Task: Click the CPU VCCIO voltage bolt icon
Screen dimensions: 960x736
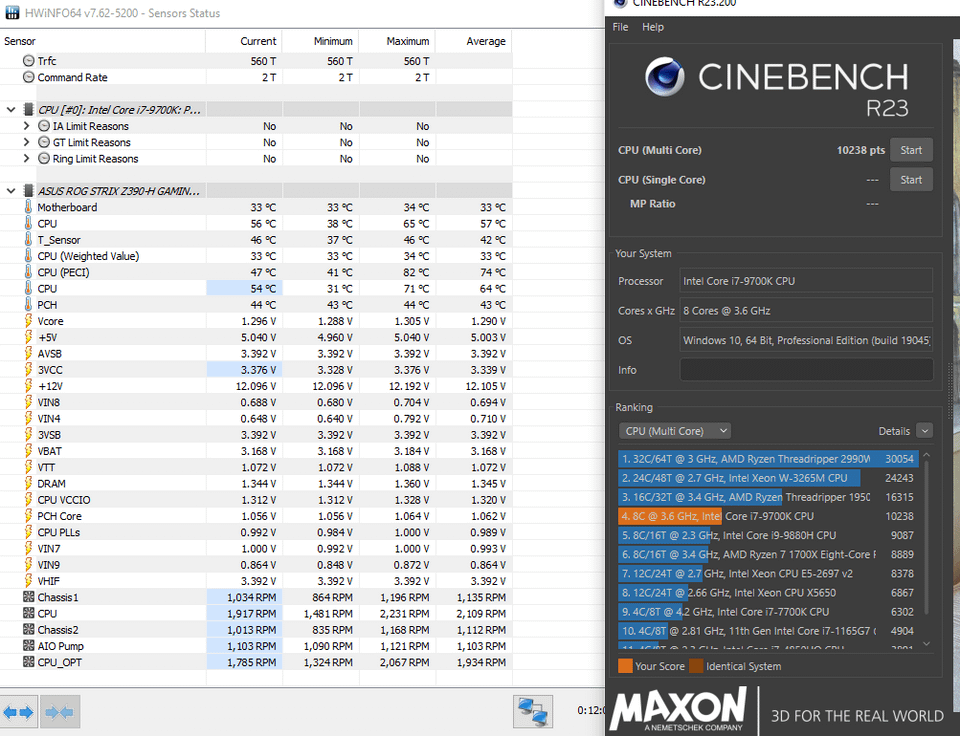Action: point(28,500)
